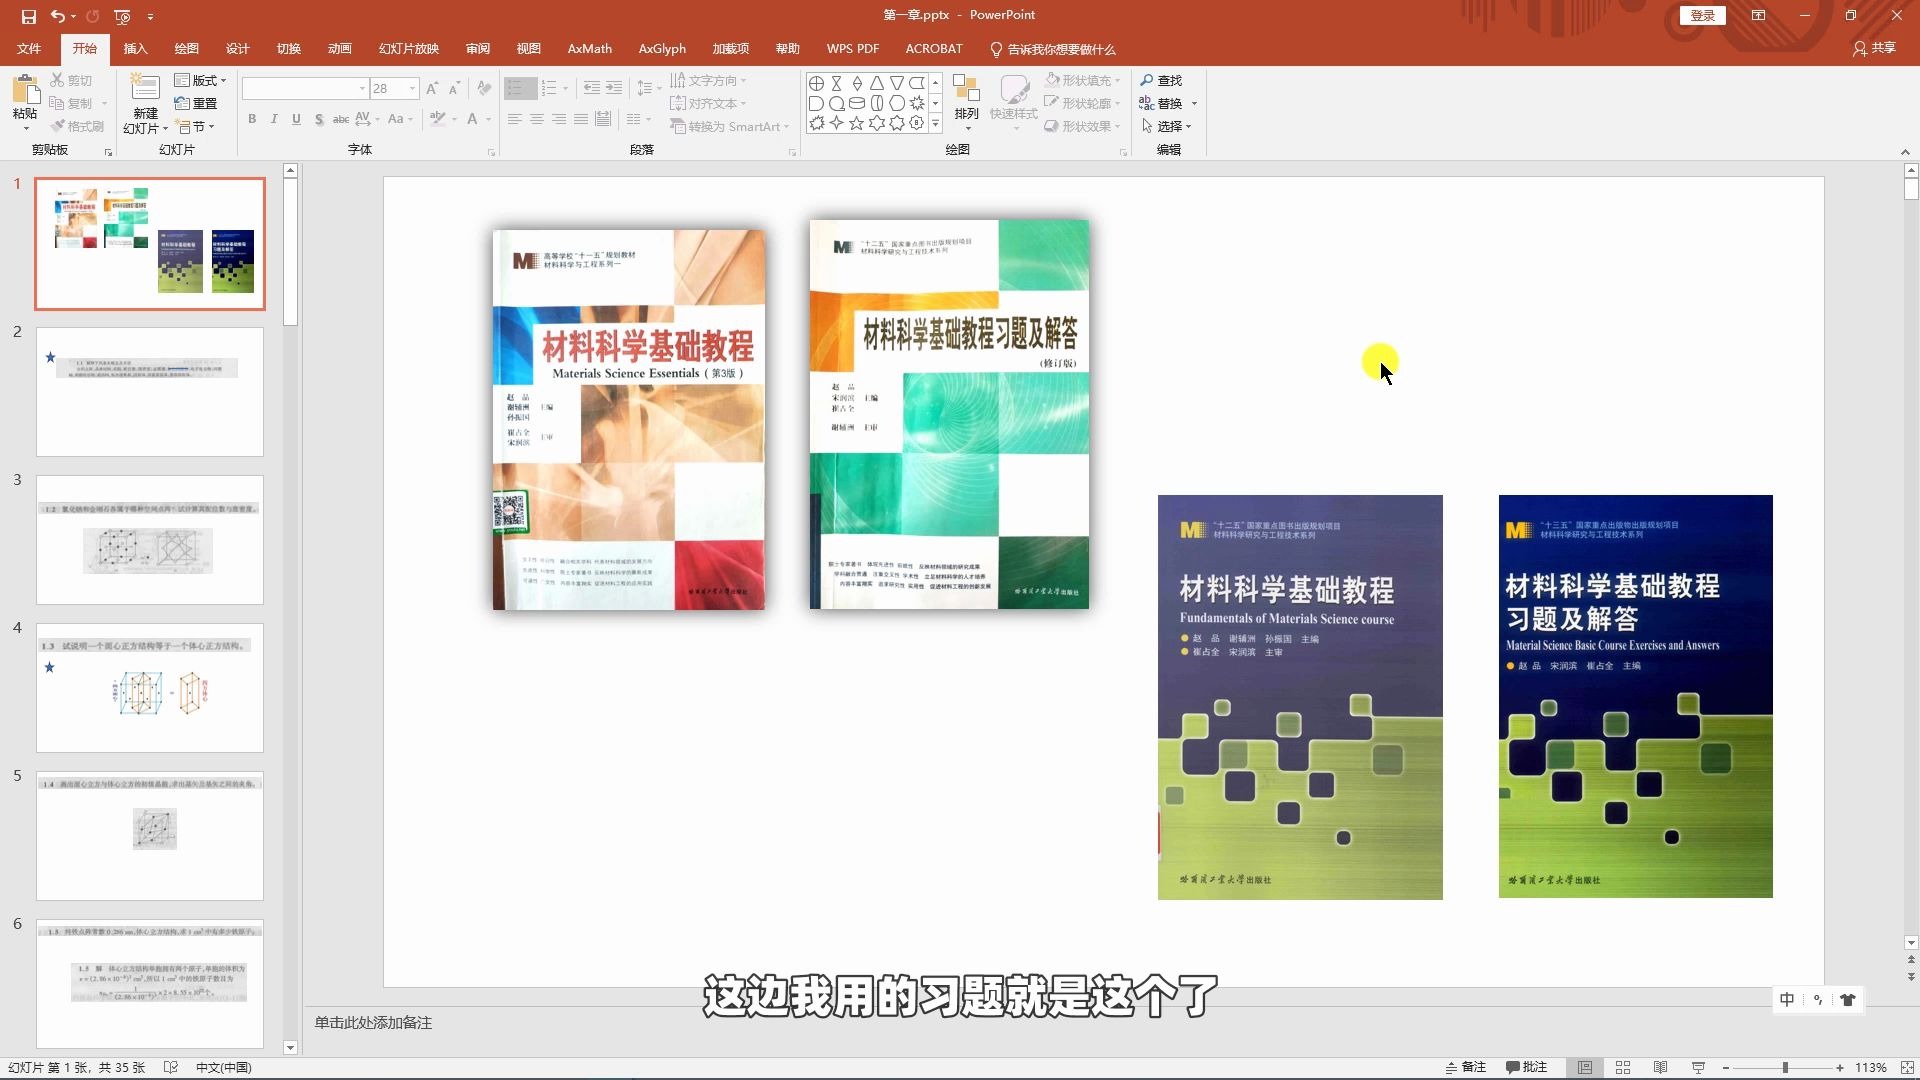Click the Share (共享) button

pyautogui.click(x=1874, y=48)
